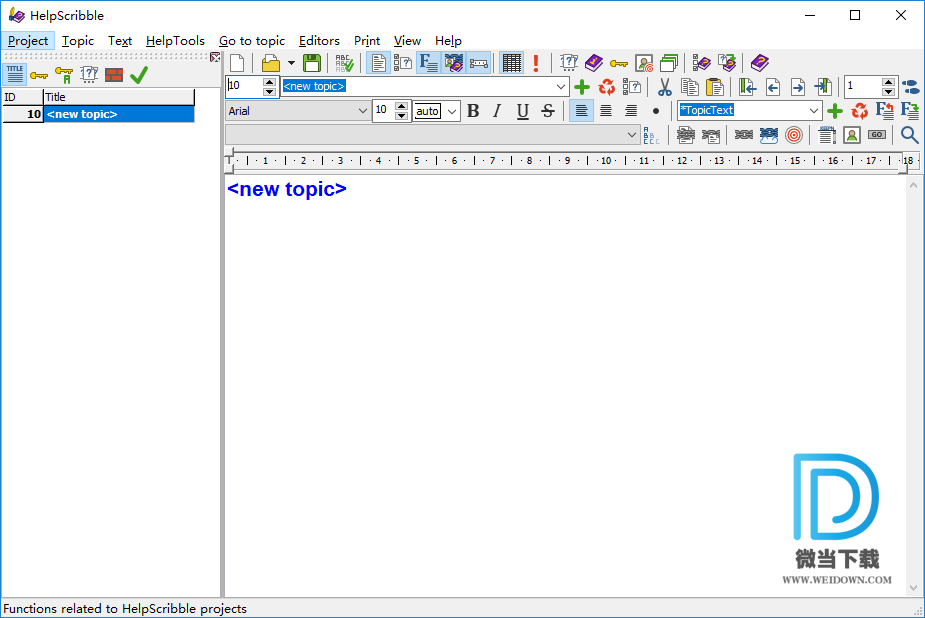Viewport: 925px width, 618px height.
Task: Run the ABC spell check tool
Action: pyautogui.click(x=345, y=63)
